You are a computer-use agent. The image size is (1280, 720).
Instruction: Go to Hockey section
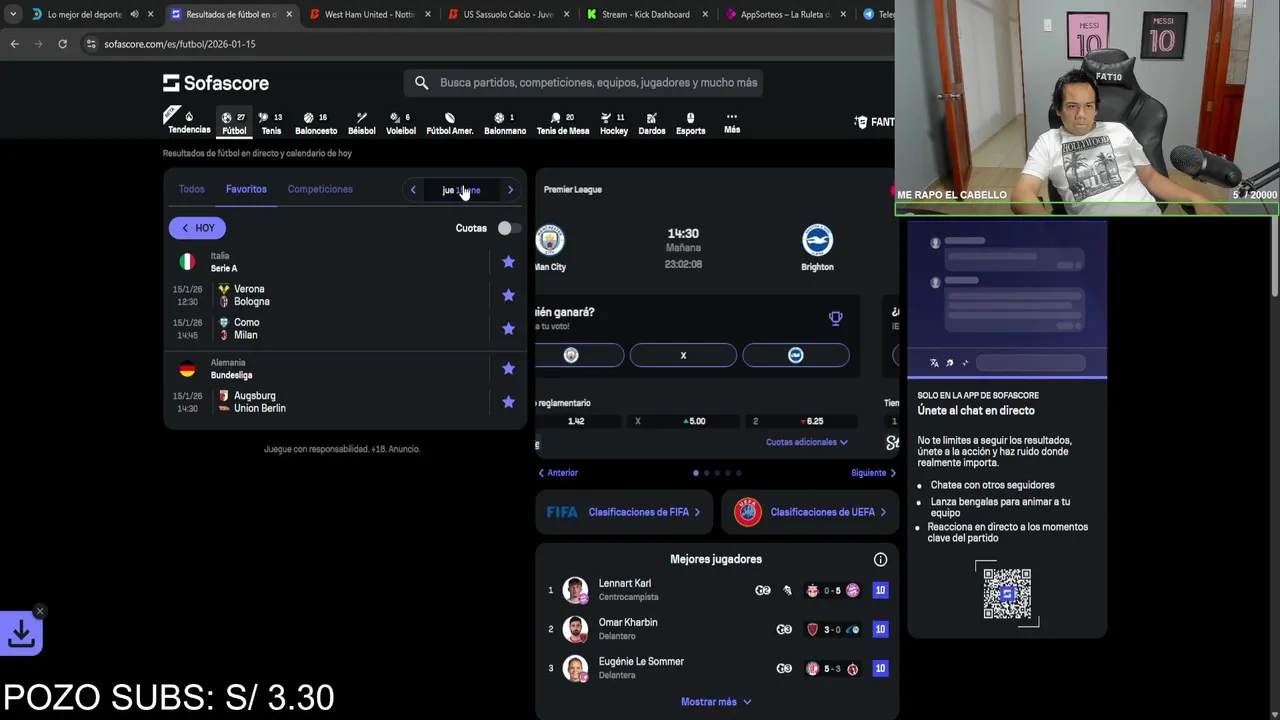[614, 122]
